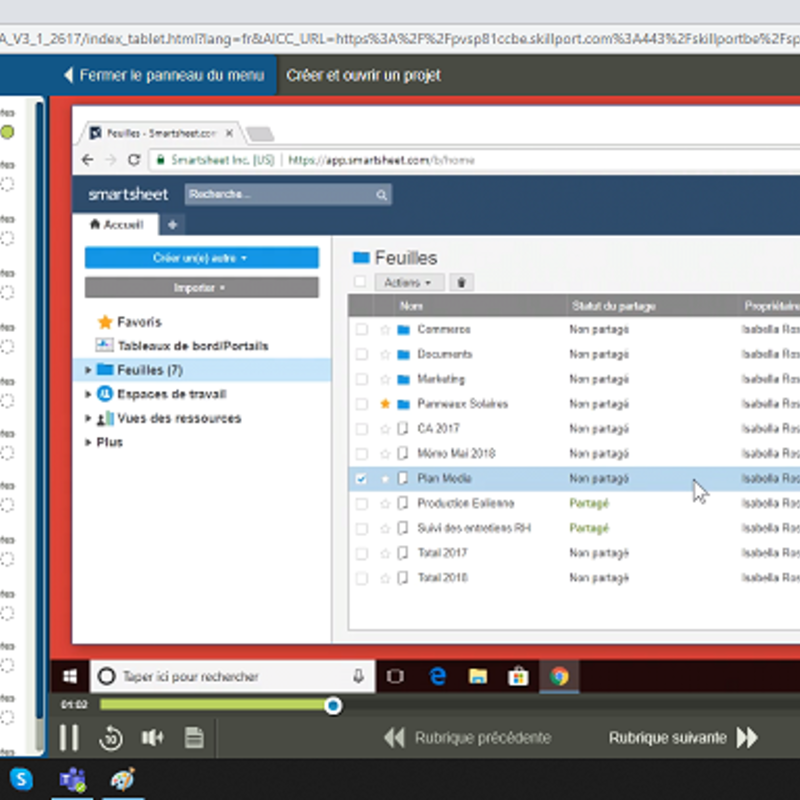Switch to the Accueil tab
The width and height of the screenshot is (800, 800).
116,224
